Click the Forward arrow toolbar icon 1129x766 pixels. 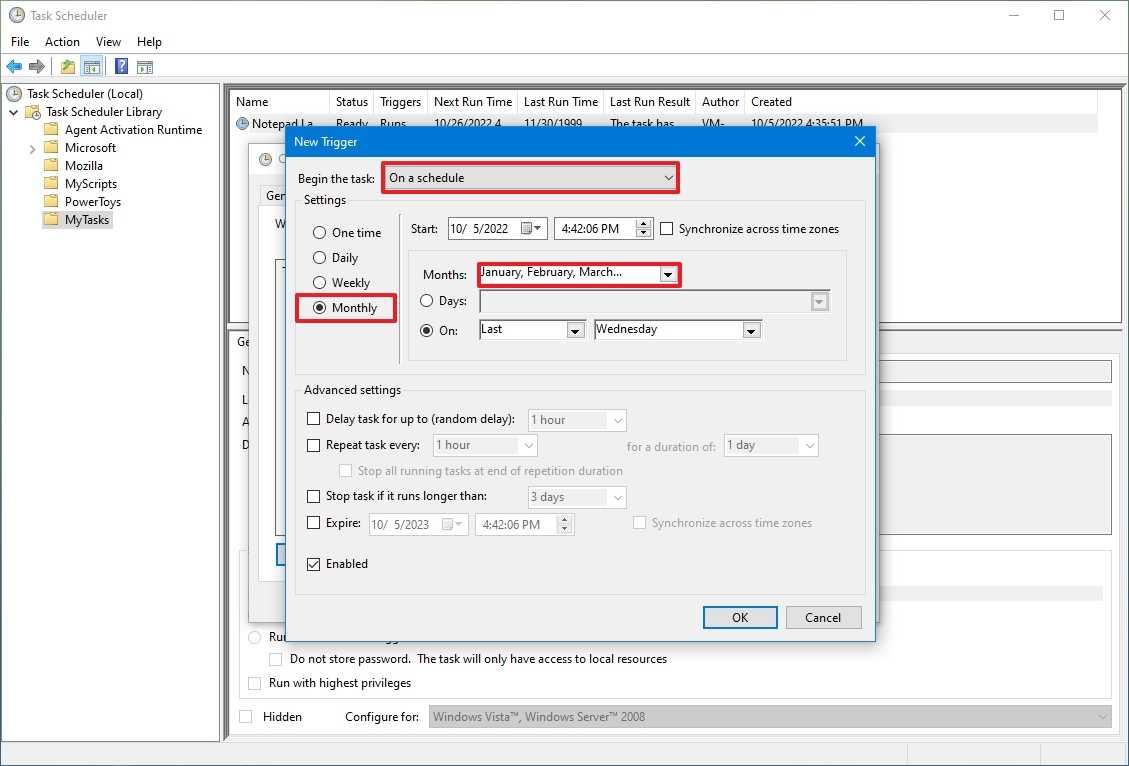point(37,67)
